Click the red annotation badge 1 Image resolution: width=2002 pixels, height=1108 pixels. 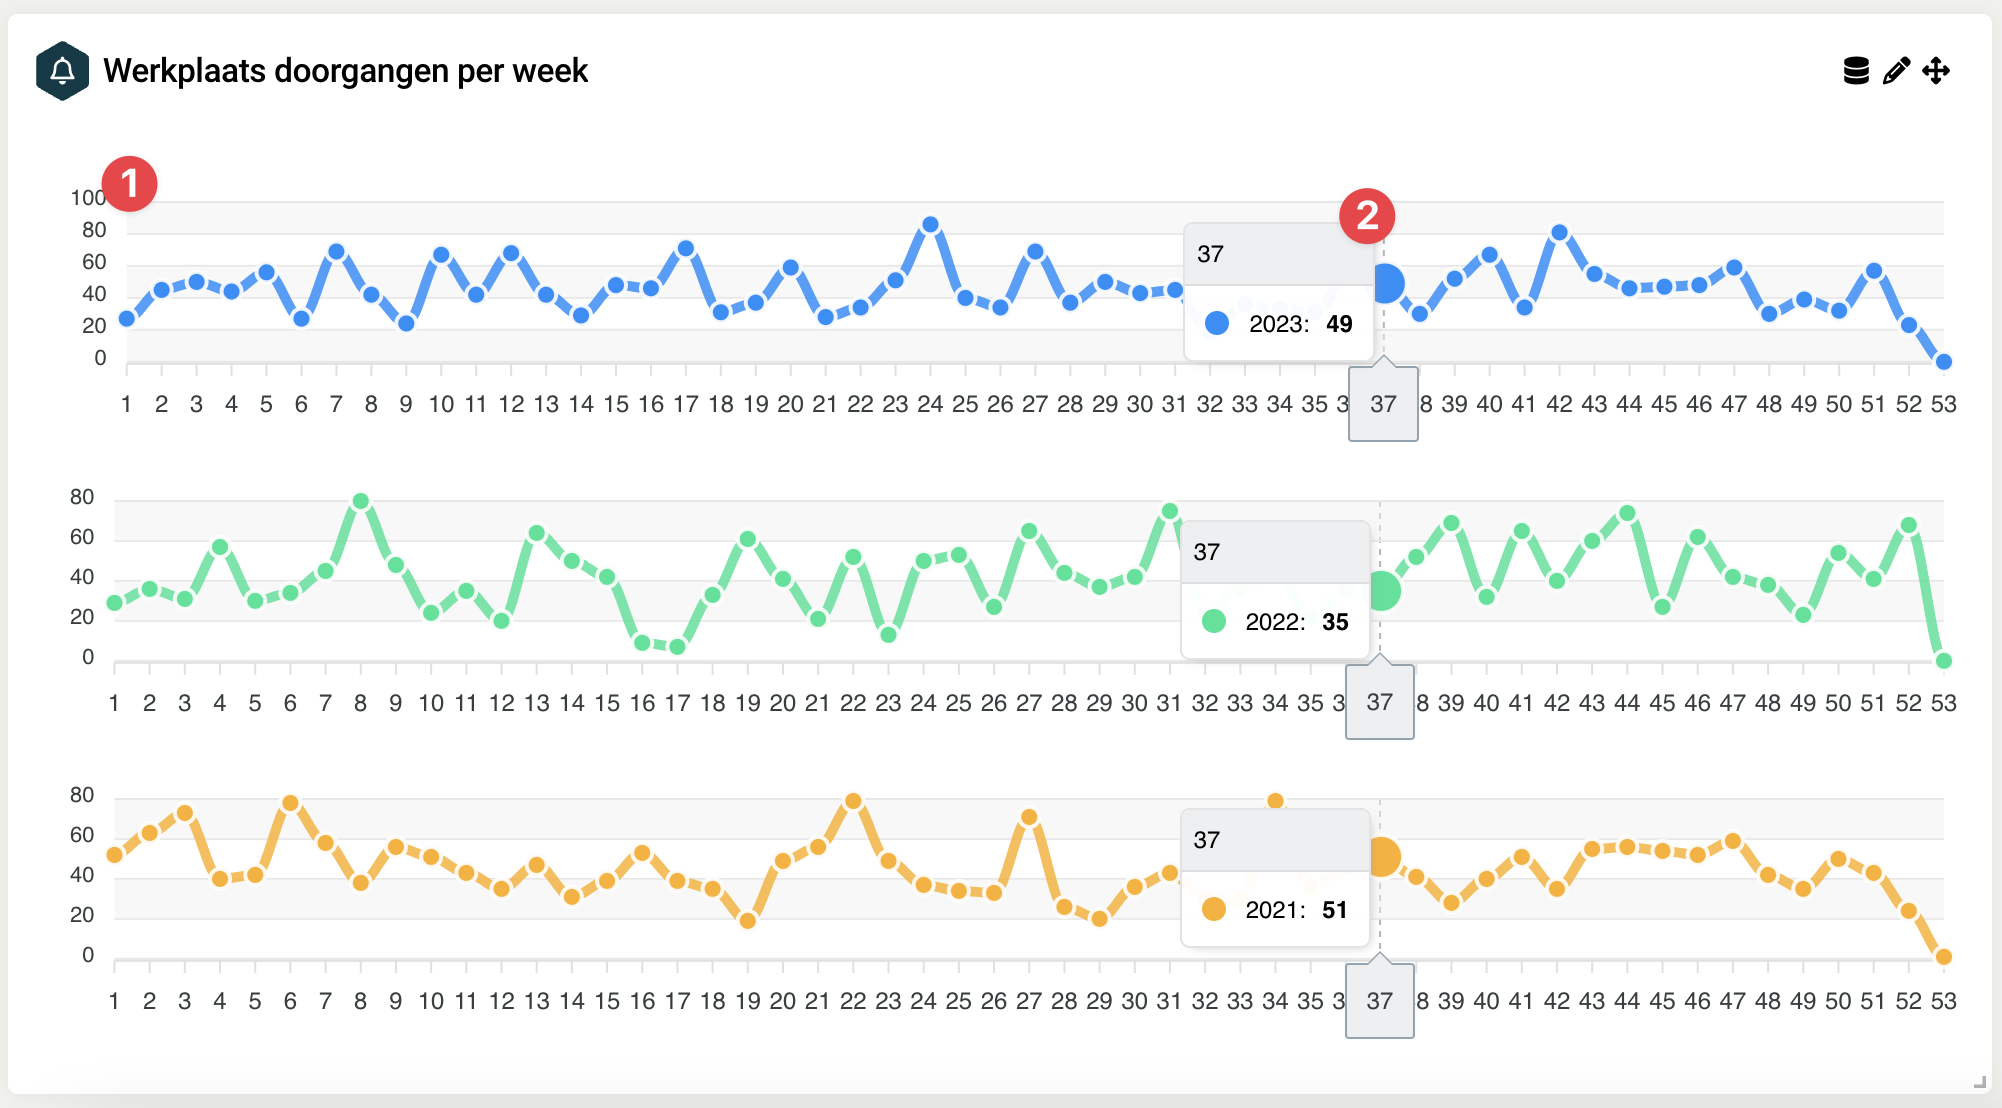point(129,184)
